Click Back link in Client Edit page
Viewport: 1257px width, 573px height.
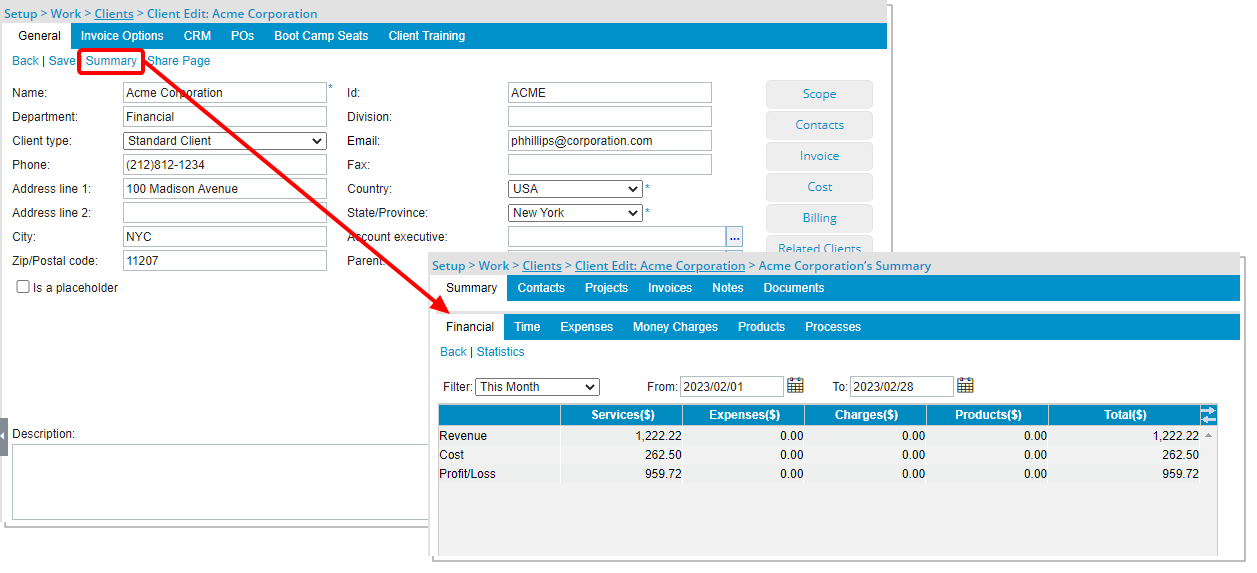(x=25, y=61)
